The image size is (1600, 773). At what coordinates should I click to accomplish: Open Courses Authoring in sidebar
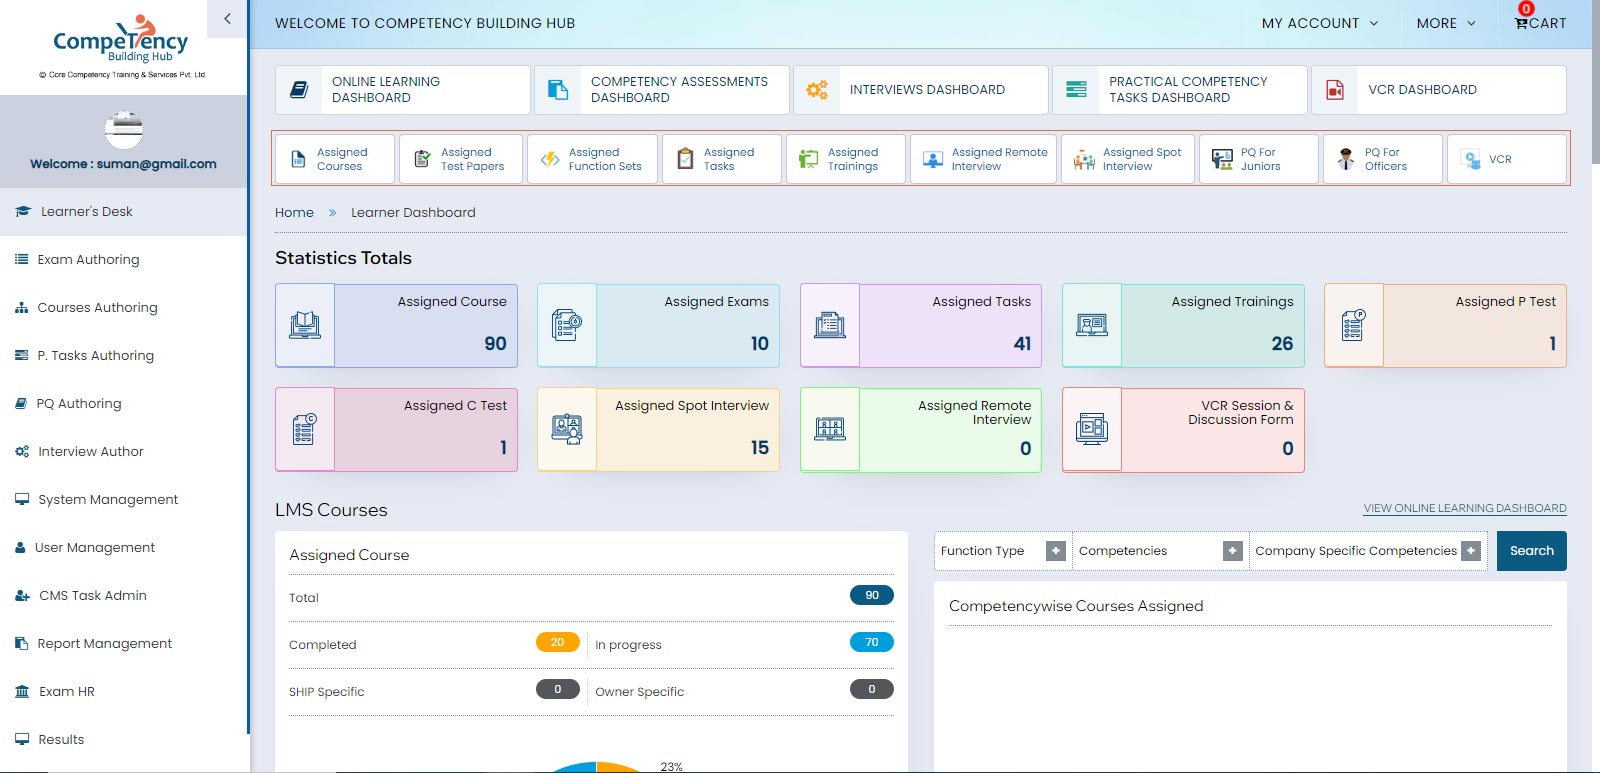[x=124, y=308]
